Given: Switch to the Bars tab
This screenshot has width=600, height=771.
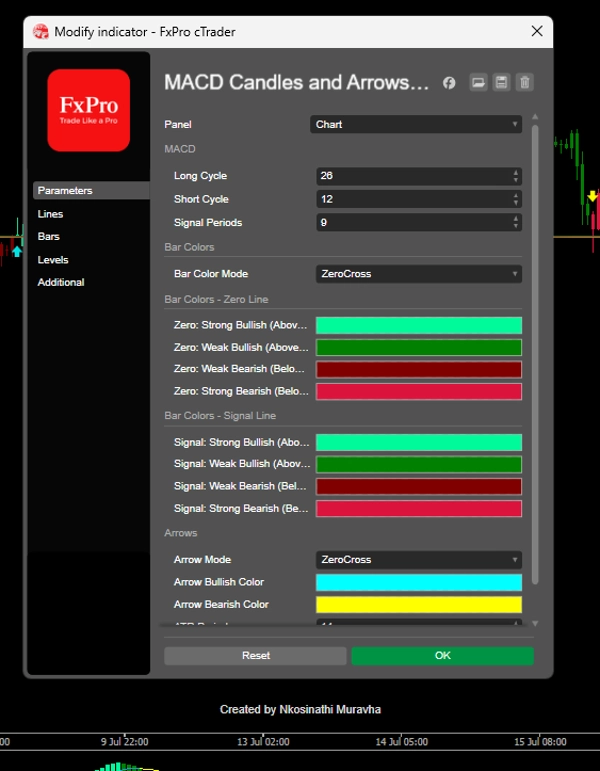Looking at the screenshot, I should click(48, 237).
